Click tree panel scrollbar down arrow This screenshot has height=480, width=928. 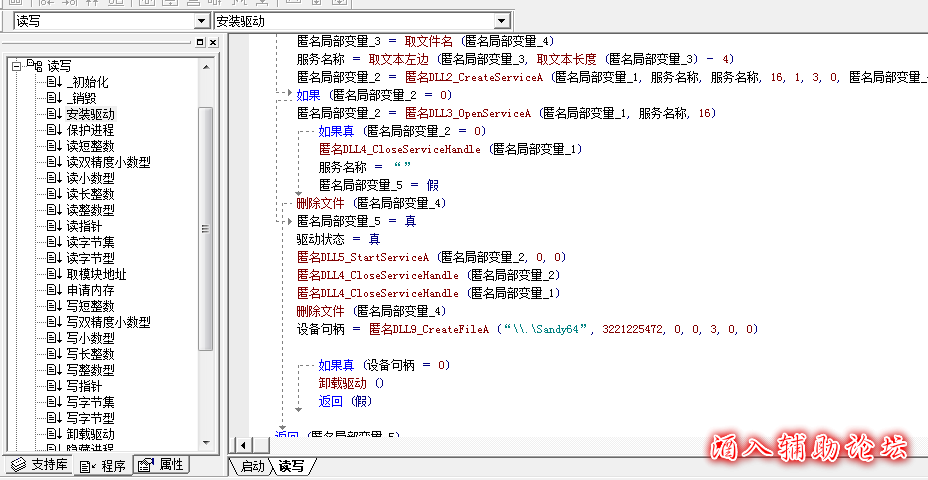pos(206,442)
